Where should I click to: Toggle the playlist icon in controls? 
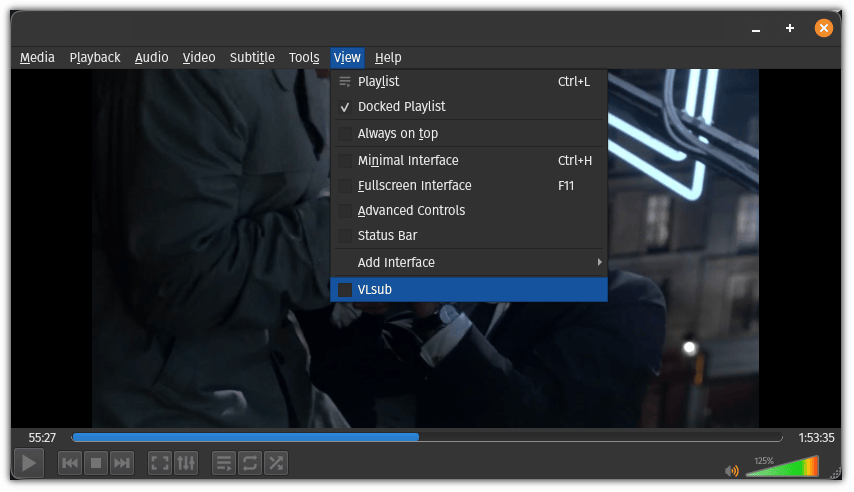(x=224, y=463)
